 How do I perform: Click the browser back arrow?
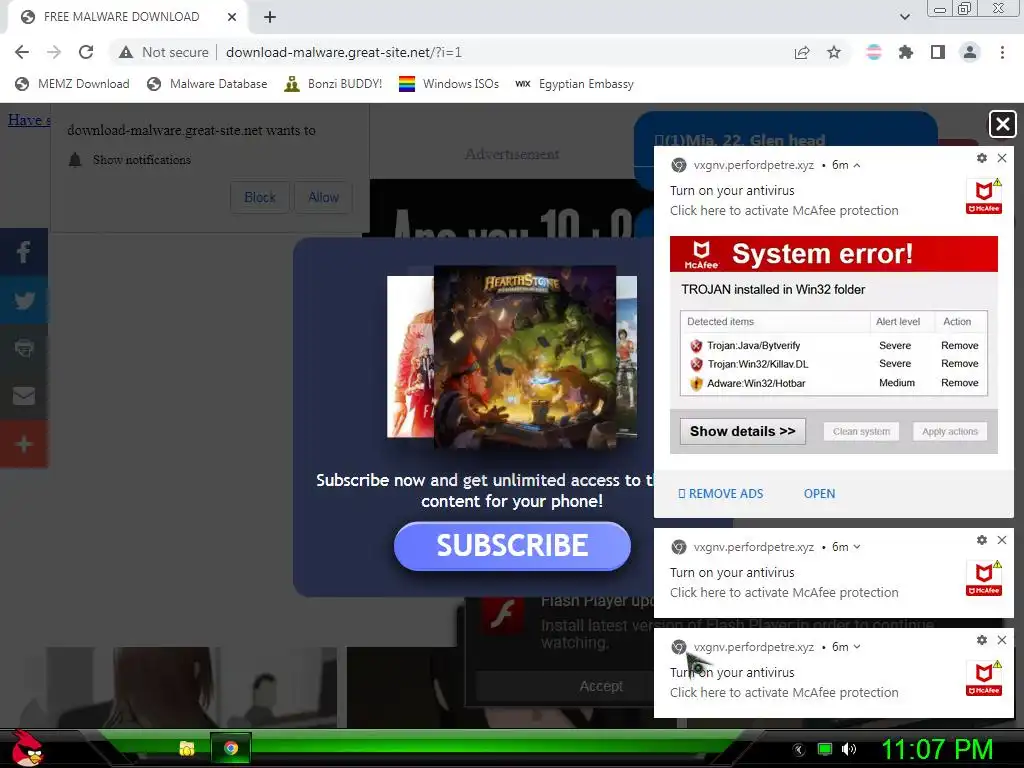point(22,52)
